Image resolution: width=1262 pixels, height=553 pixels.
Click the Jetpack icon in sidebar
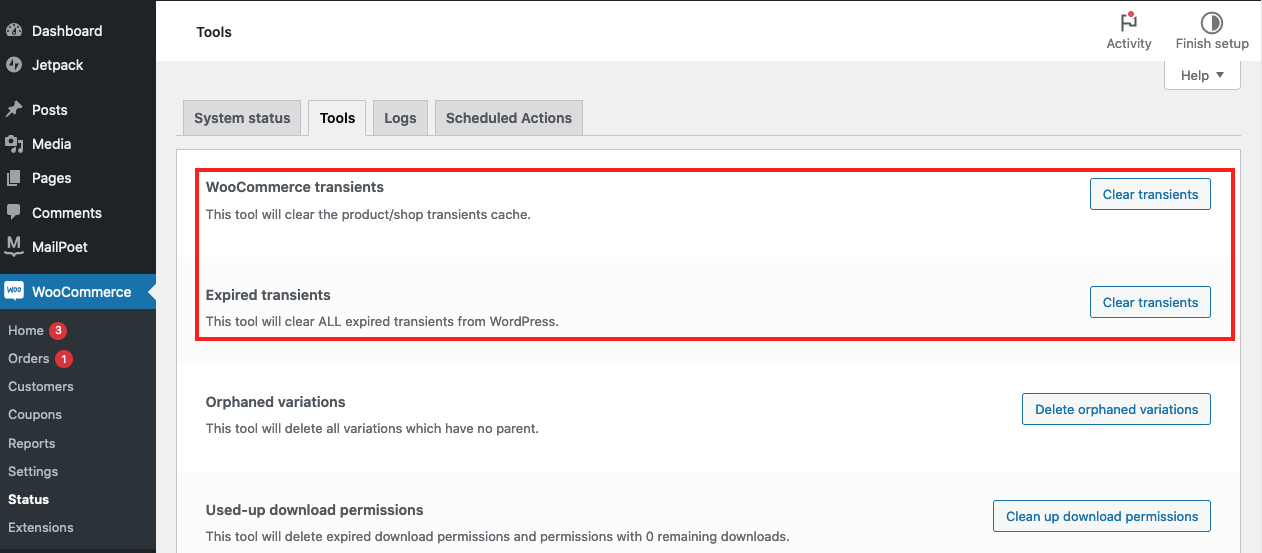14,65
